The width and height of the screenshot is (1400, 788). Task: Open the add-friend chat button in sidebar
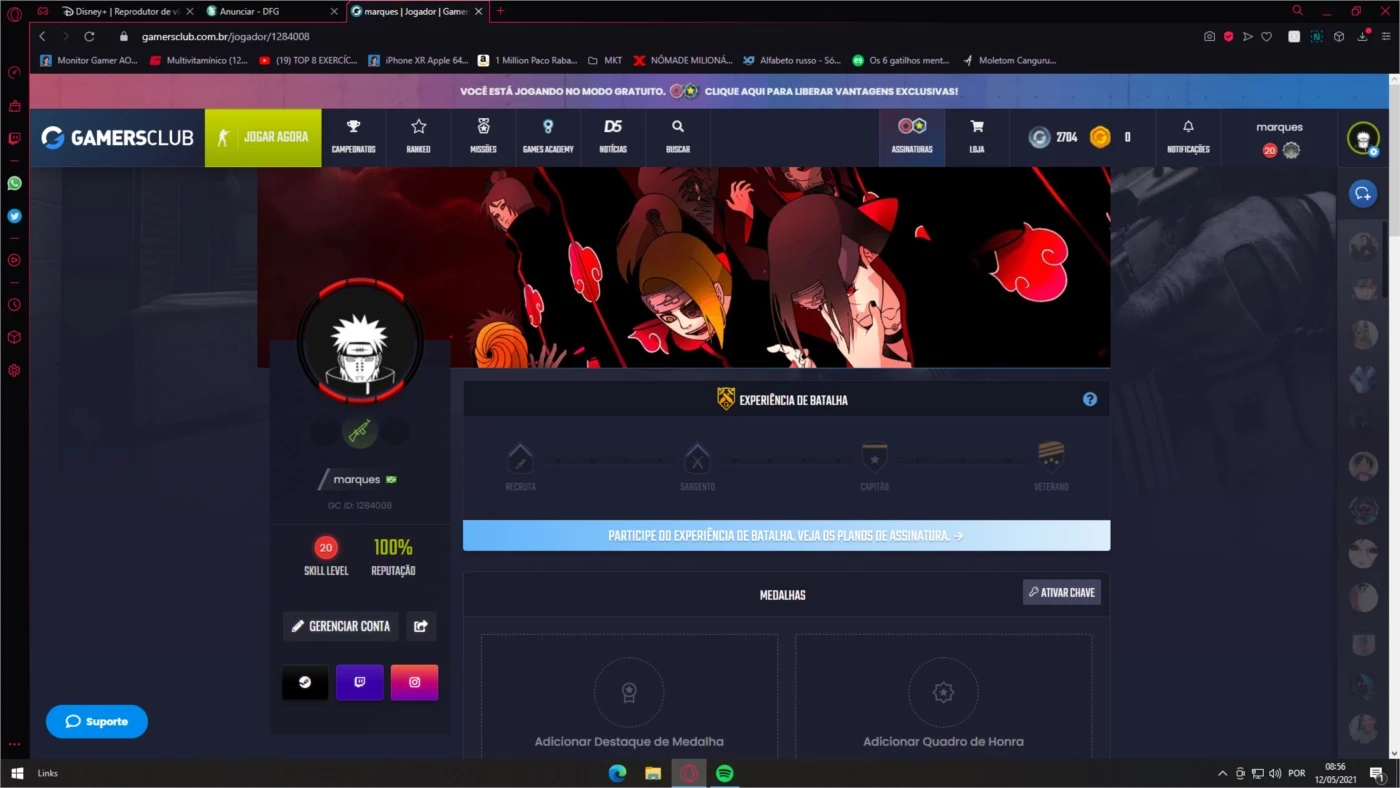(x=1363, y=194)
